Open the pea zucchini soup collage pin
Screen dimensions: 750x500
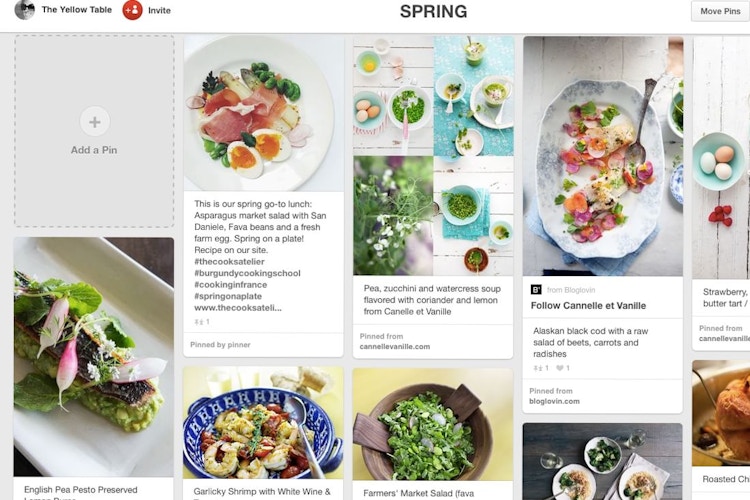tap(433, 156)
